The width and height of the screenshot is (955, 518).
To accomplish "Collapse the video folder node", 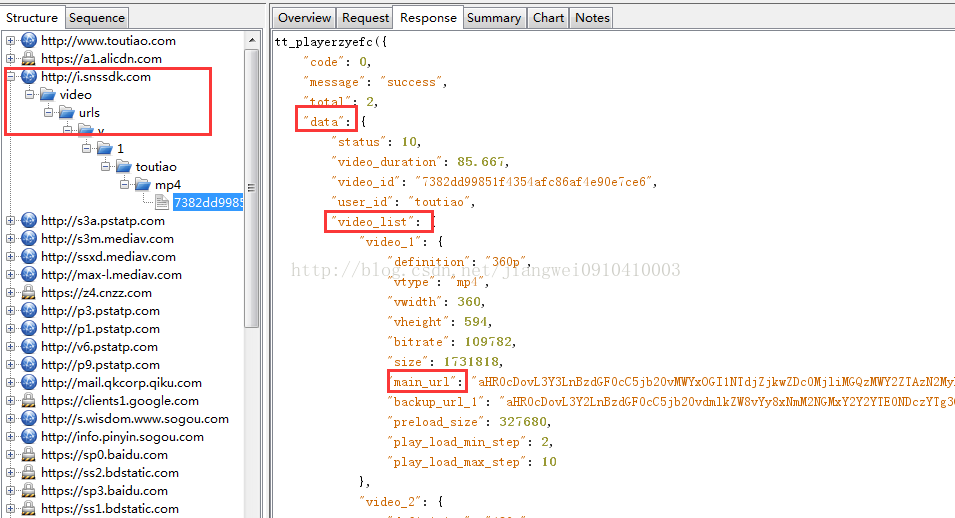I will (29, 94).
